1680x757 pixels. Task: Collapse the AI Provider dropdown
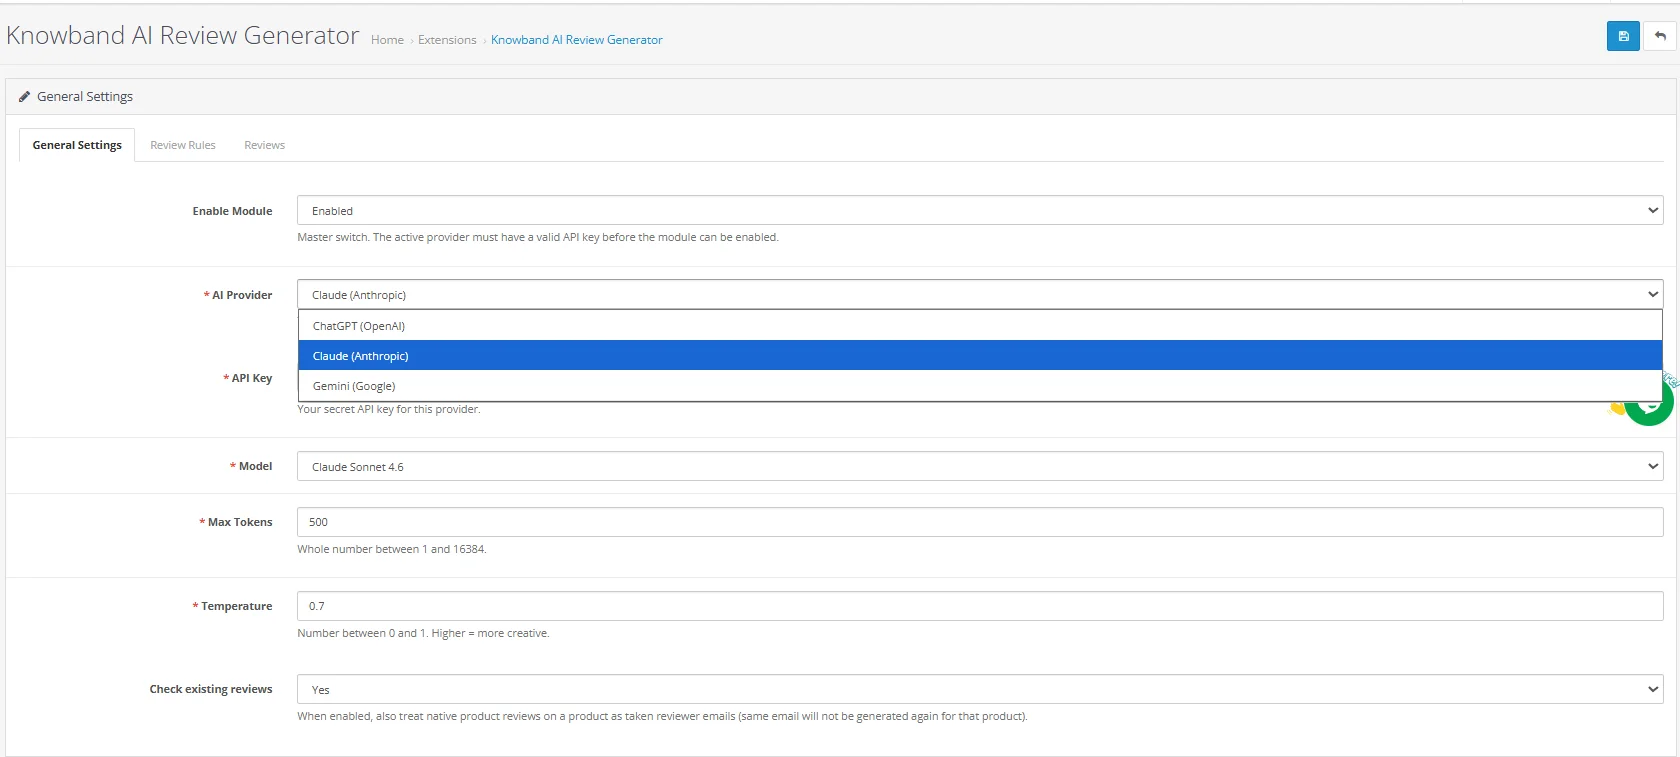pyautogui.click(x=980, y=294)
